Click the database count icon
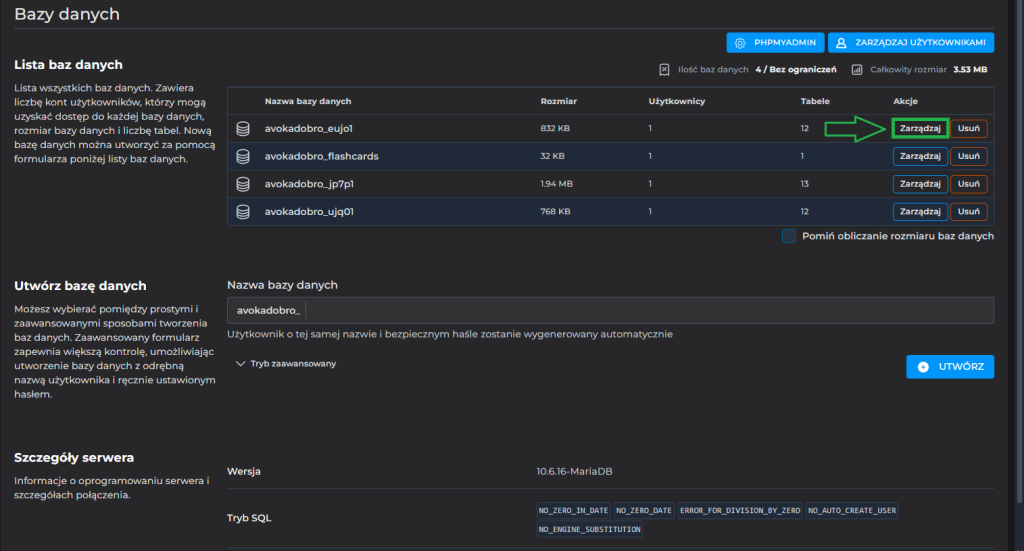The height and width of the screenshot is (551, 1024). [x=664, y=70]
